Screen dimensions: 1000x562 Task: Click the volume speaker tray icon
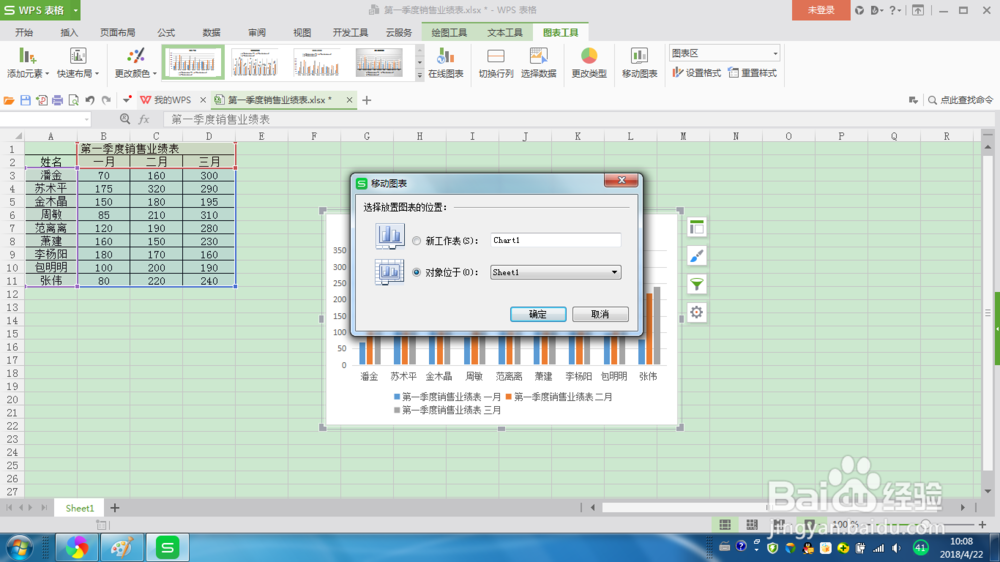[x=897, y=548]
